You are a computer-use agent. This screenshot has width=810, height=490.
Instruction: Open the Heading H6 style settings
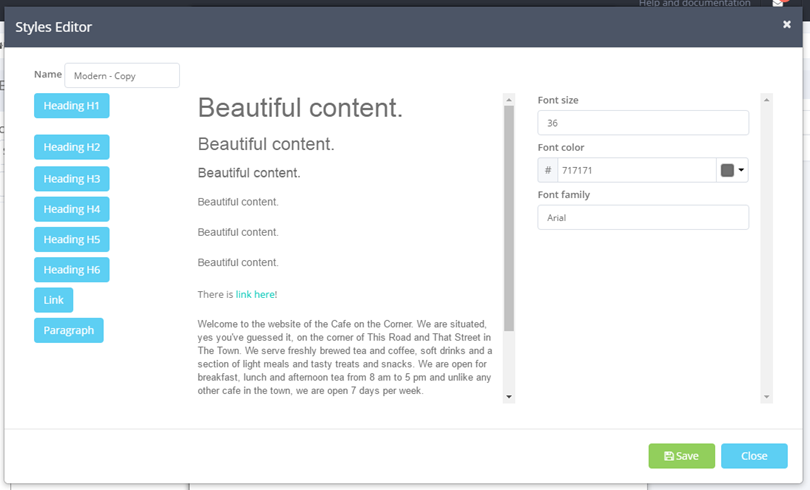[72, 270]
